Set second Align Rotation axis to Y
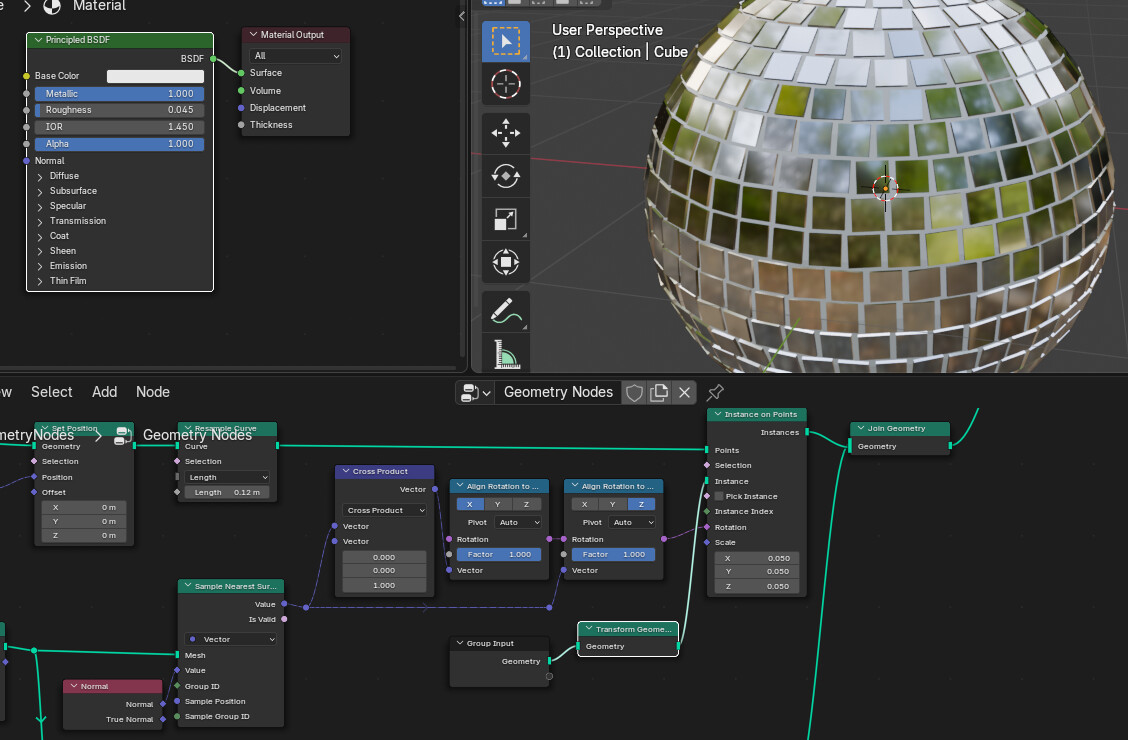This screenshot has width=1128, height=740. (x=613, y=504)
